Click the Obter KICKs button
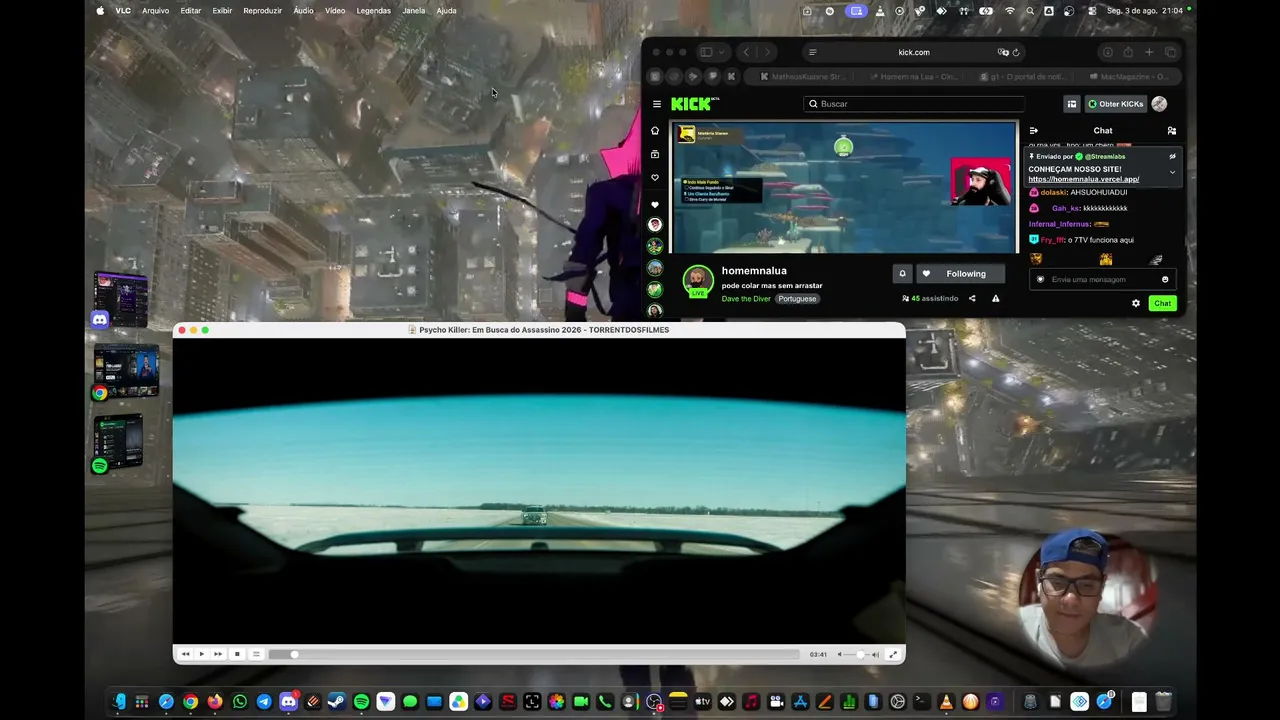This screenshot has width=1280, height=720. [x=1115, y=104]
